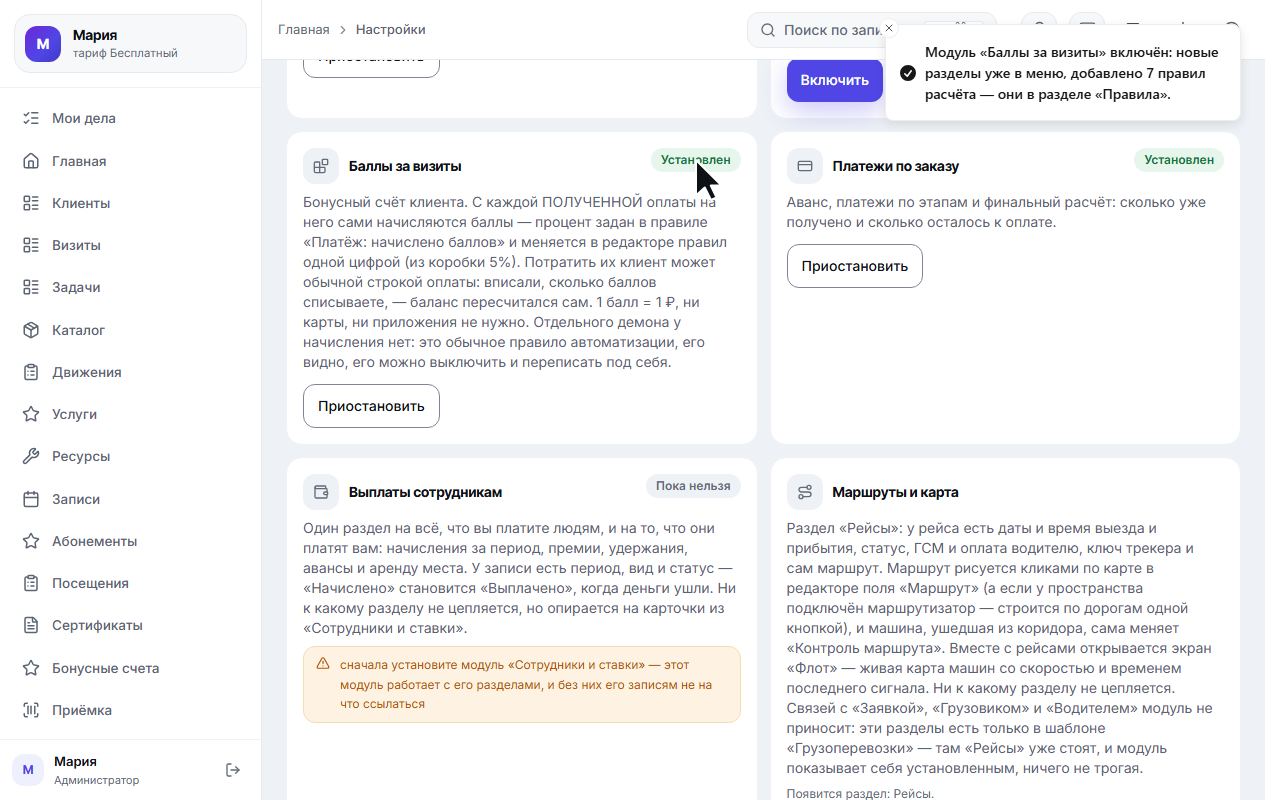Click the Посещения clipboard icon
The width and height of the screenshot is (1280, 800).
coord(31,583)
